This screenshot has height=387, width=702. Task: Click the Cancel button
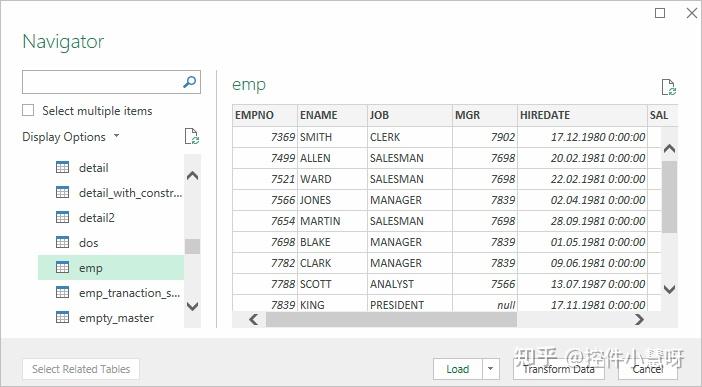pyautogui.click(x=648, y=369)
